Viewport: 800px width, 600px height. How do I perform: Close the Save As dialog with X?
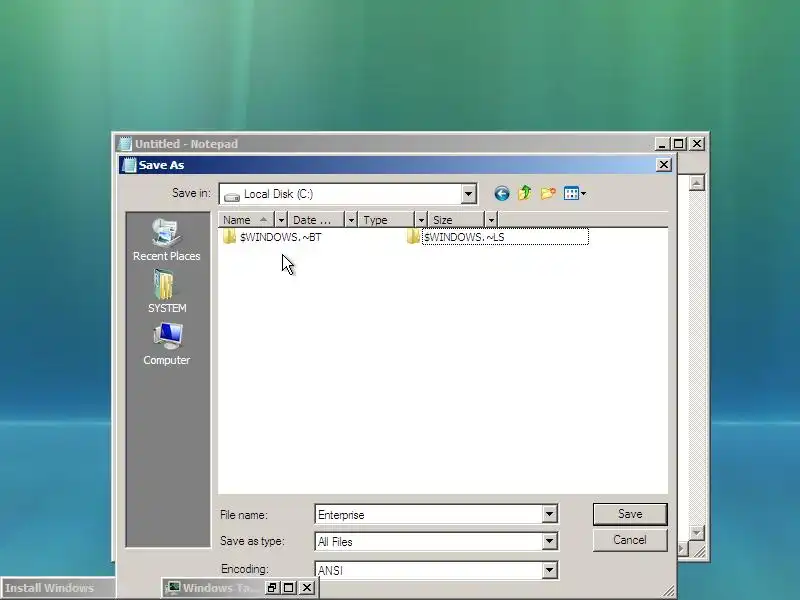(x=663, y=165)
